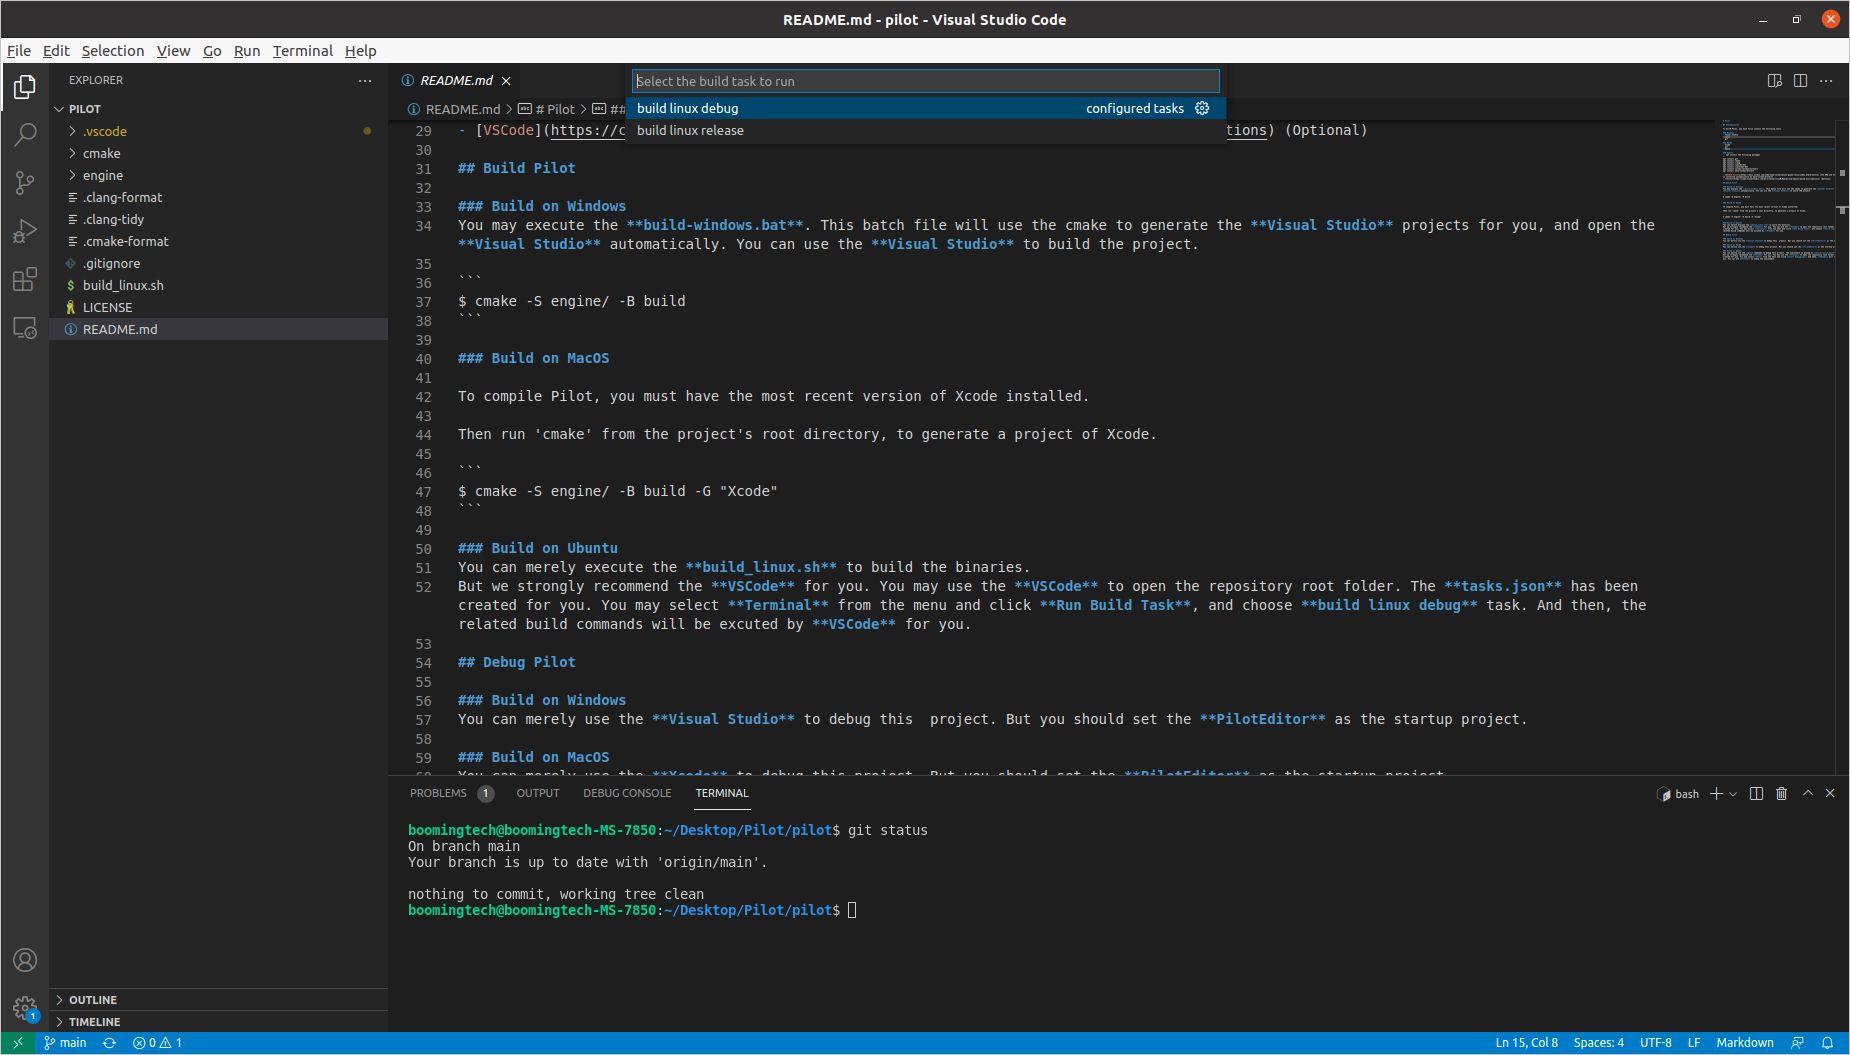
Task: Open .cmake-format file
Action: pos(218,241)
